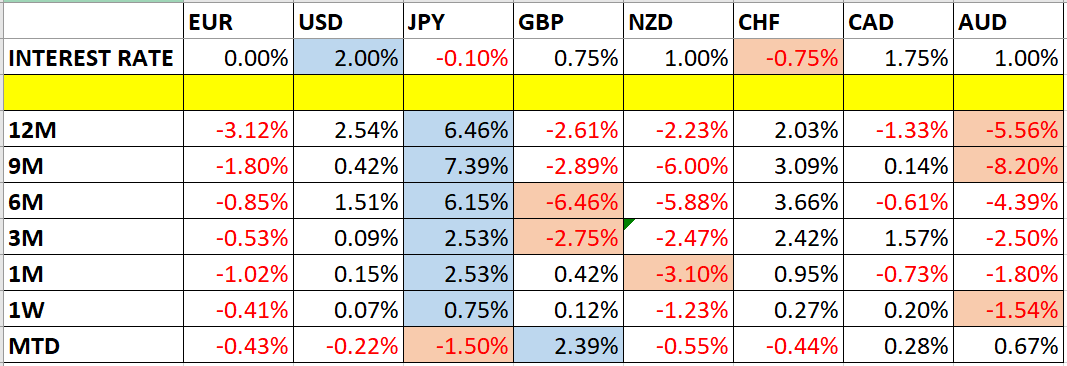Click the GBP MTD cell 2.39%
This screenshot has width=1067, height=366.
568,346
